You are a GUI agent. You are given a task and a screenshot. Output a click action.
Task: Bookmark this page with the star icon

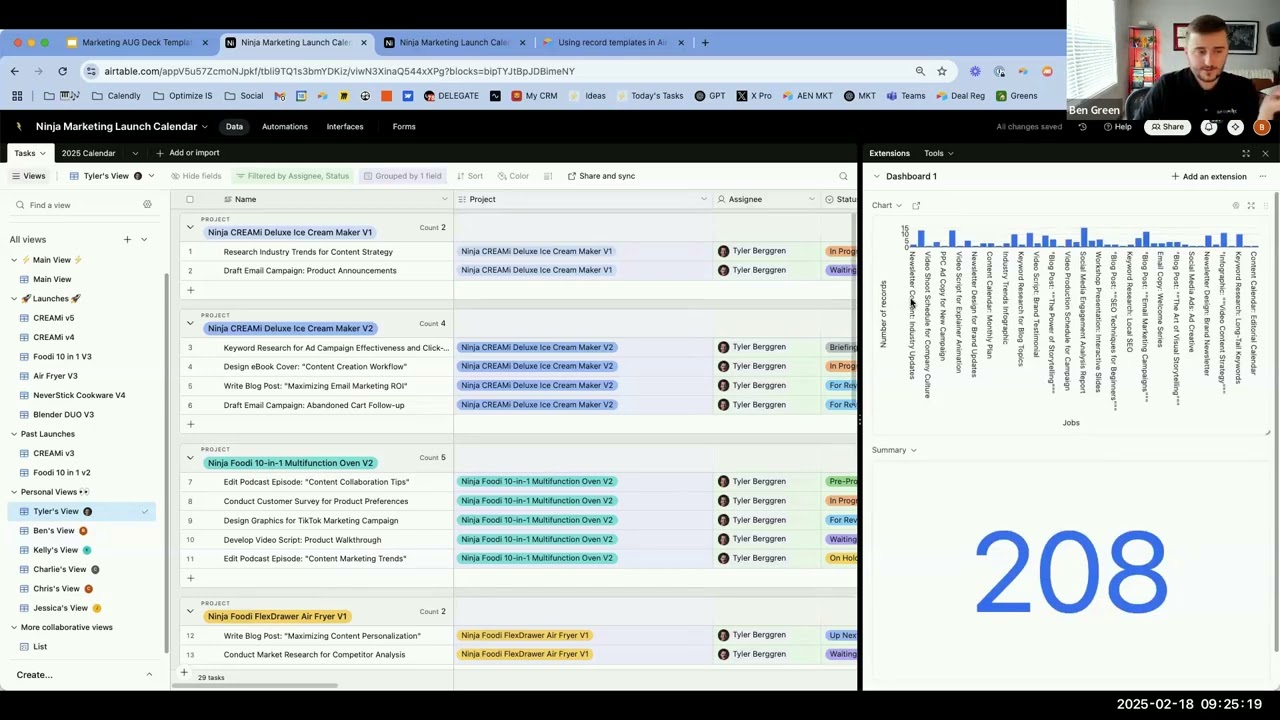coord(942,71)
